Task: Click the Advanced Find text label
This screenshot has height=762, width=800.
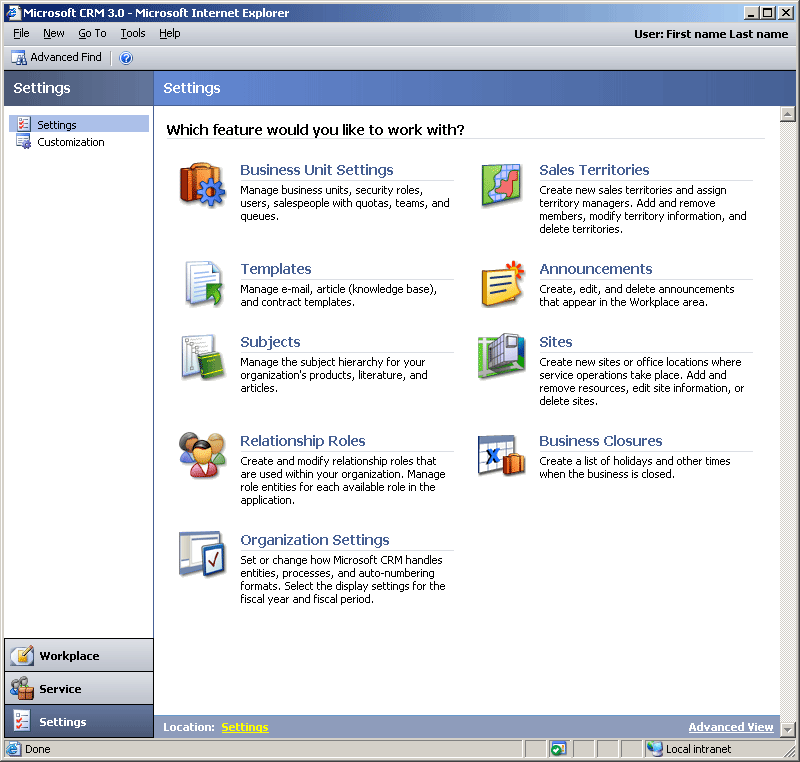Action: click(x=66, y=57)
